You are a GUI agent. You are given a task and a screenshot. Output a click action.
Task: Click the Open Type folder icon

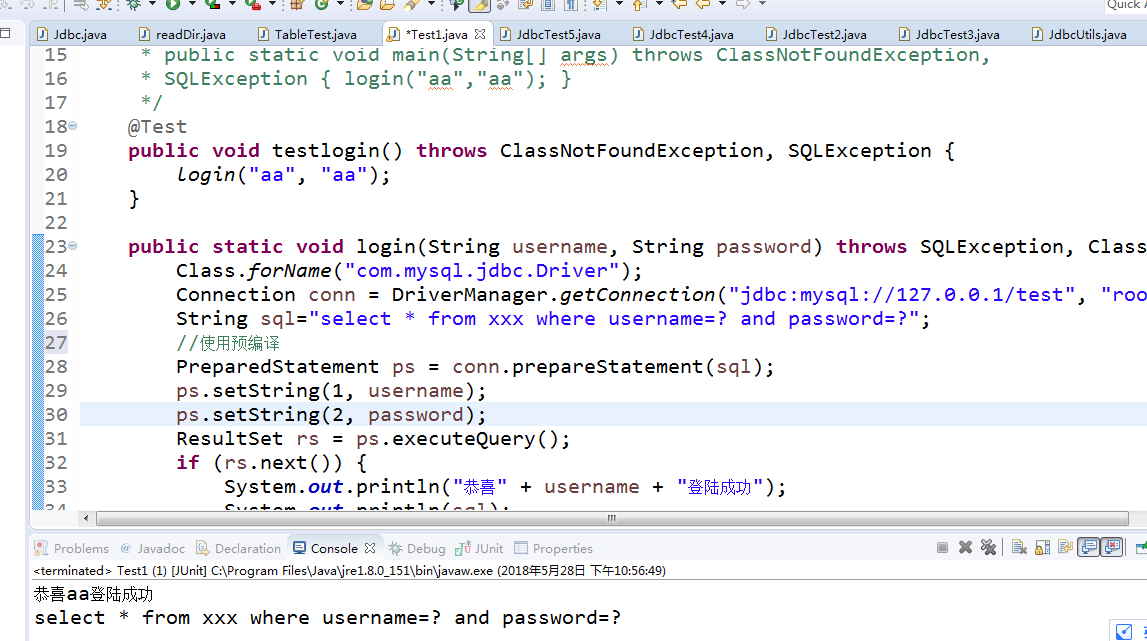coord(364,4)
